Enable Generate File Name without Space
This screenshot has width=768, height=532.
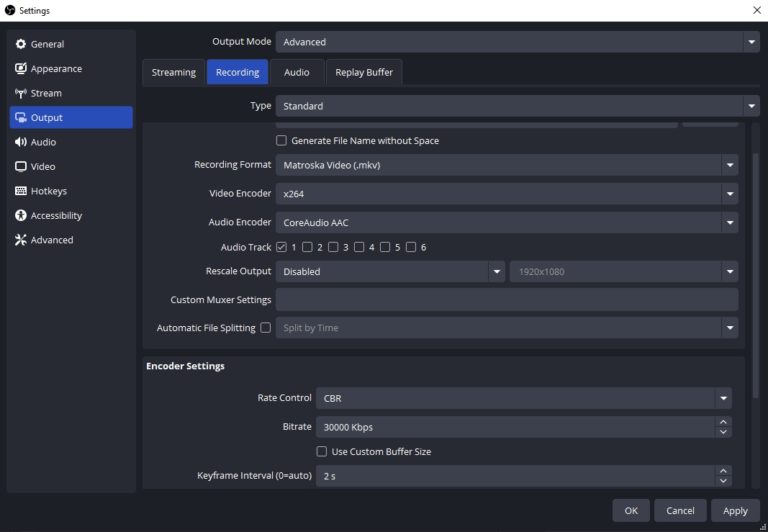pos(281,141)
